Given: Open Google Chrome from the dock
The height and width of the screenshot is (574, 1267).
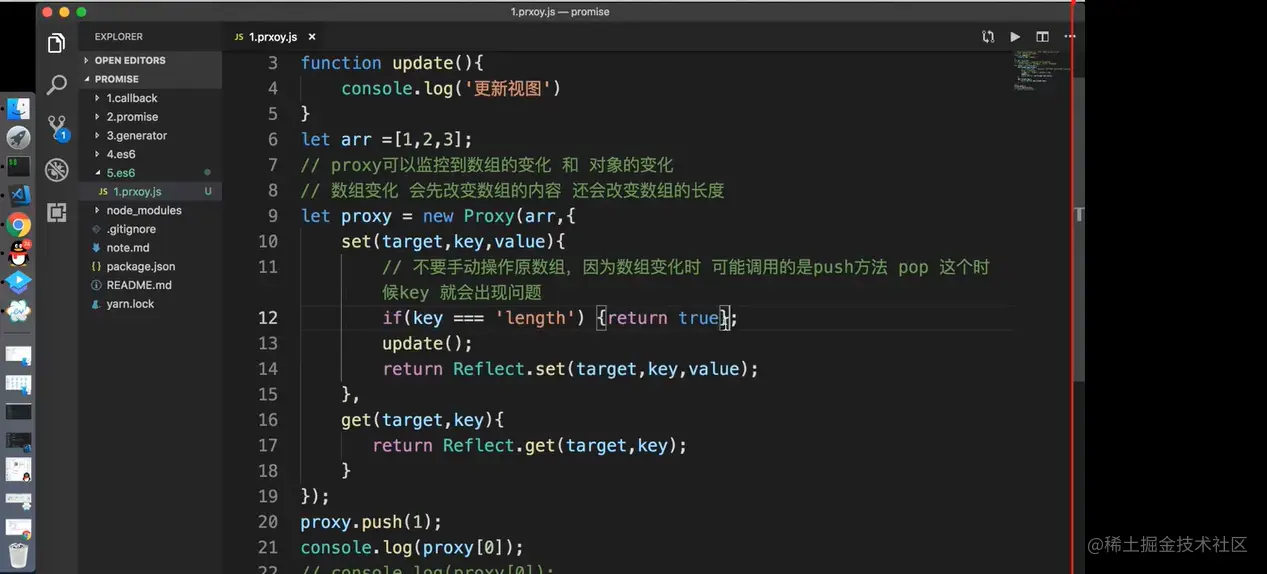Looking at the screenshot, I should pyautogui.click(x=18, y=225).
